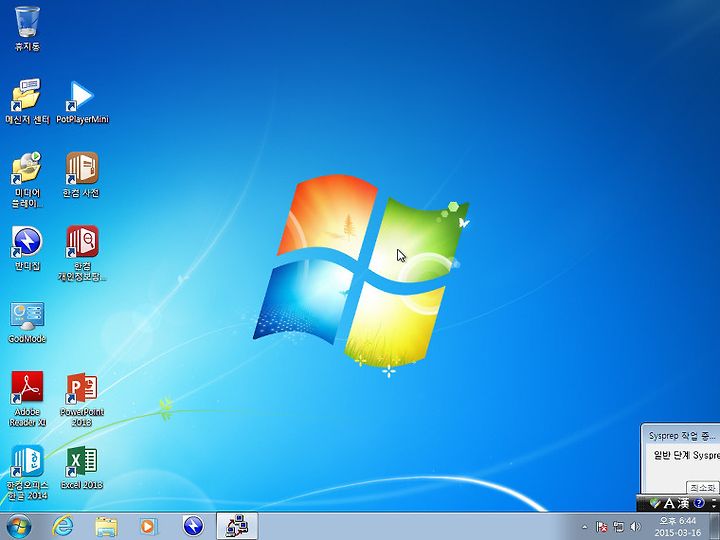Open the 한컴 사전 dictionary shortcut
Viewport: 720px width, 540px height.
pos(82,174)
